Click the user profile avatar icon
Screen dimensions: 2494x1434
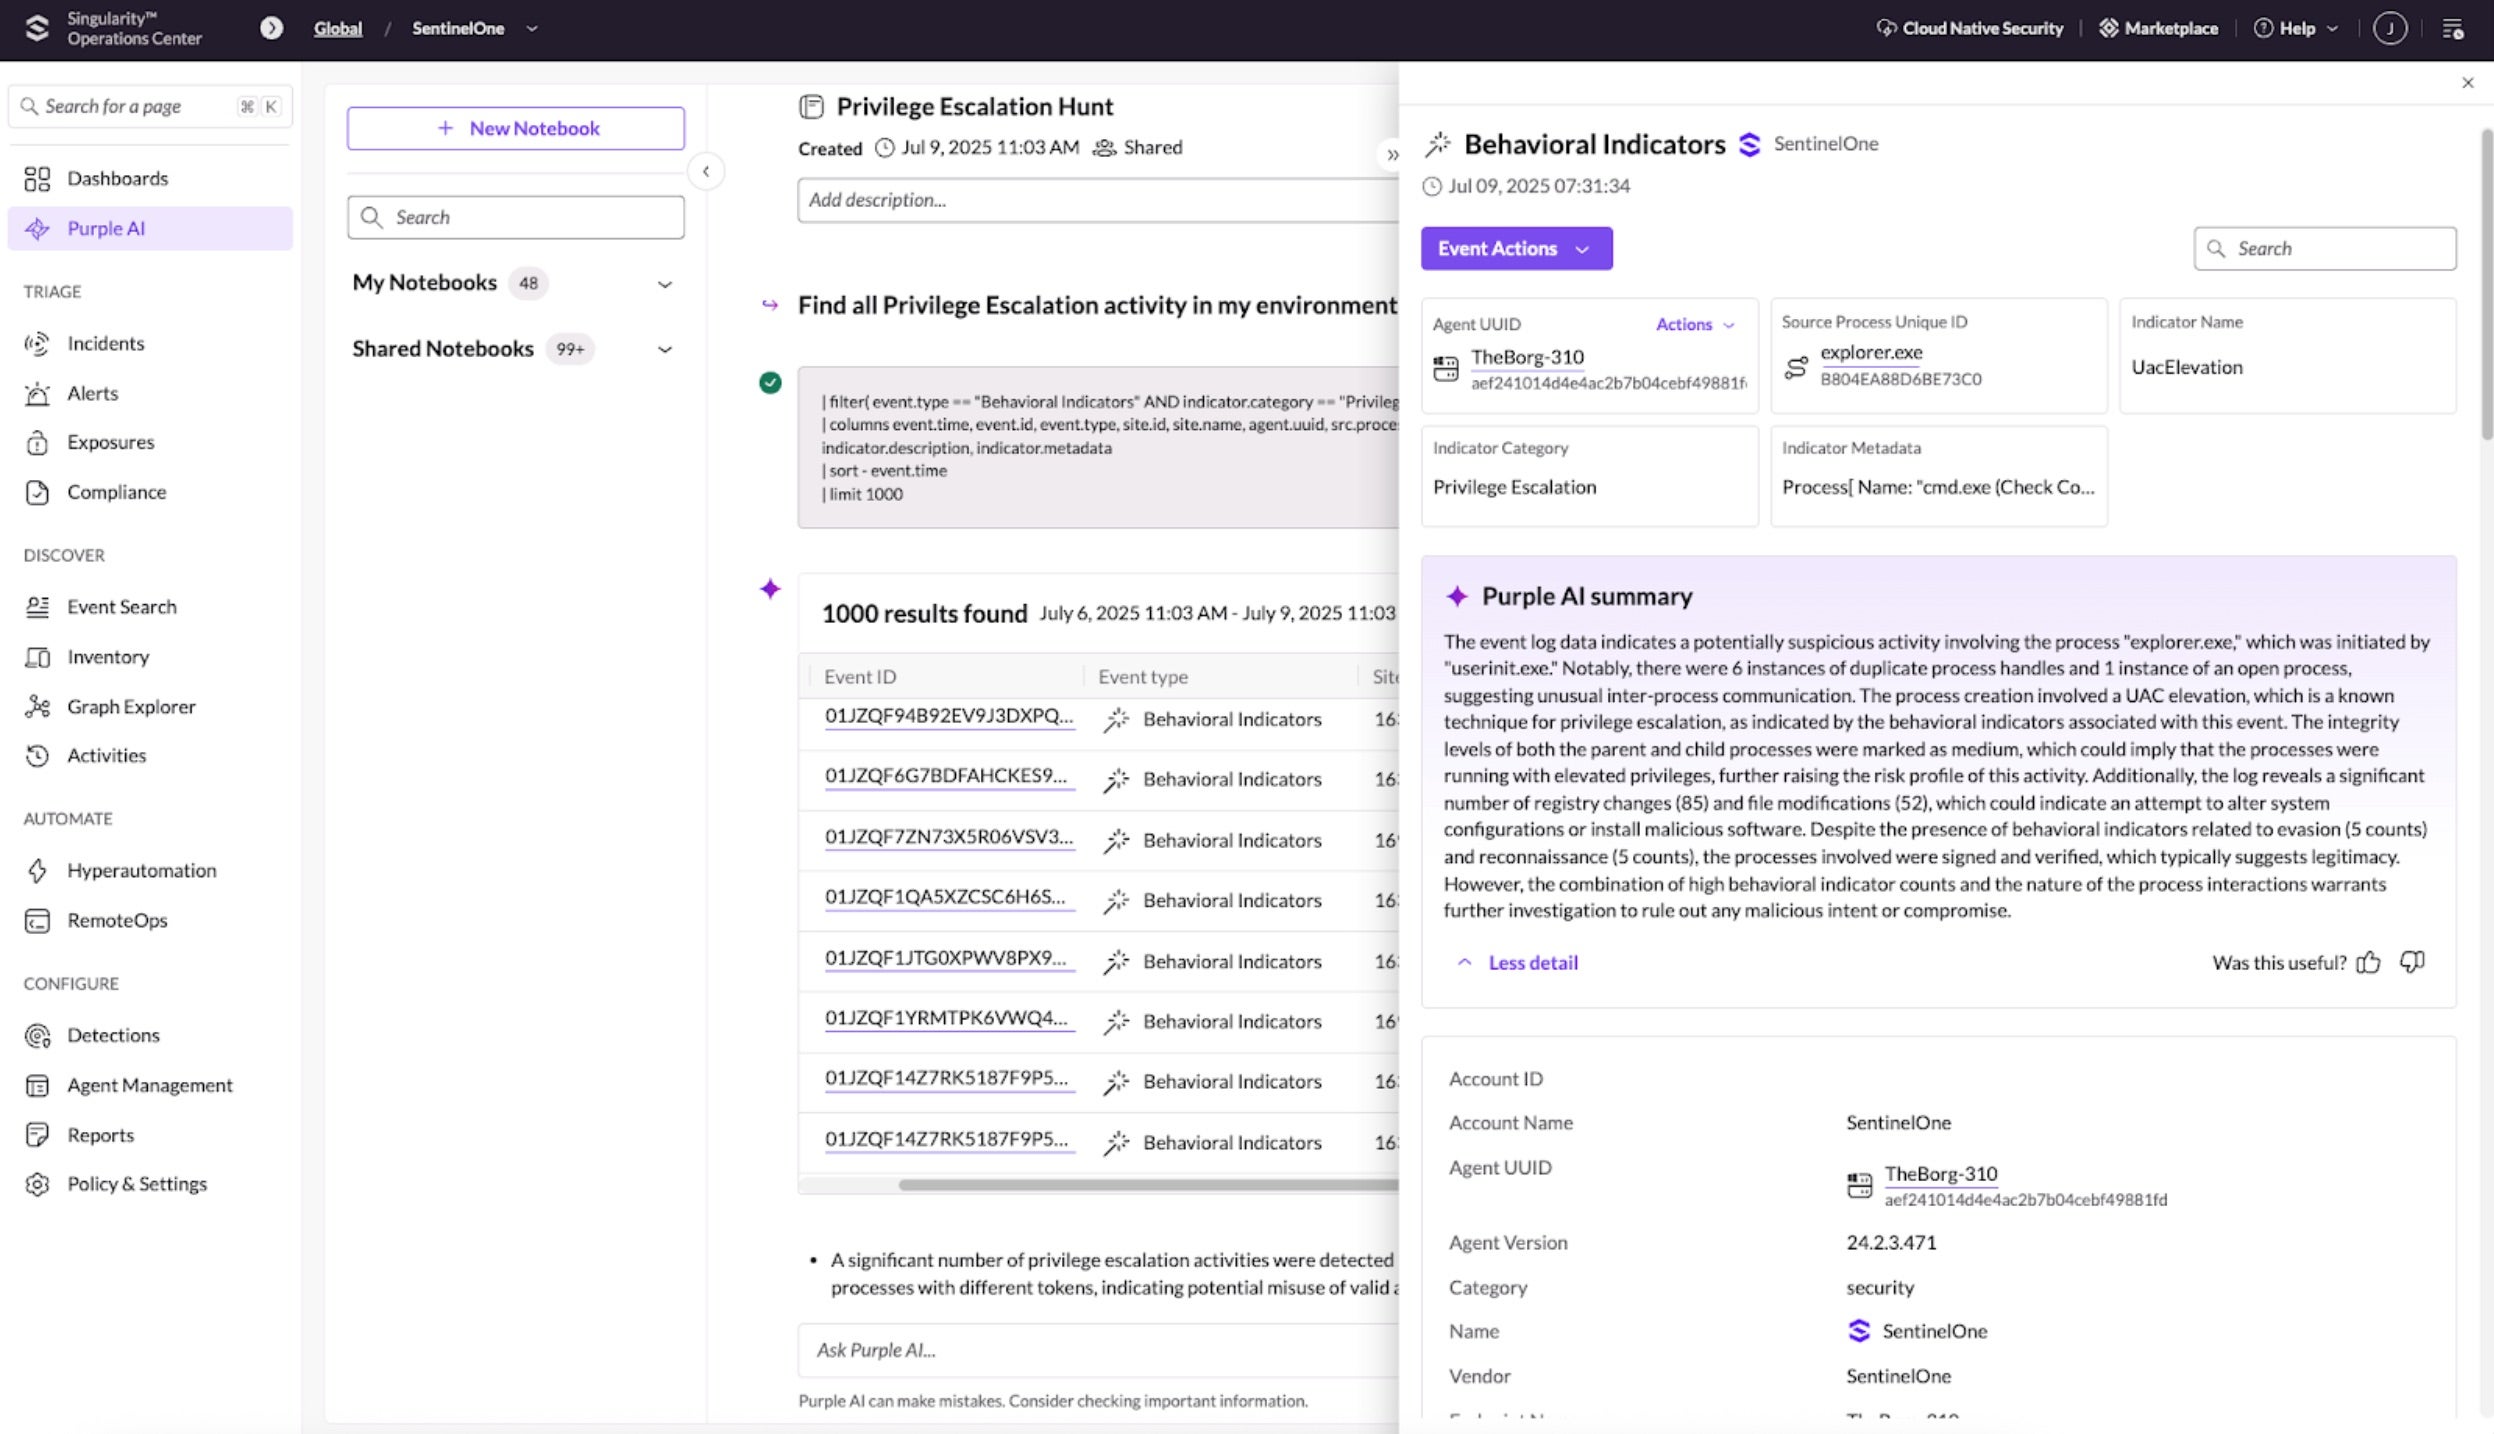(x=2389, y=28)
